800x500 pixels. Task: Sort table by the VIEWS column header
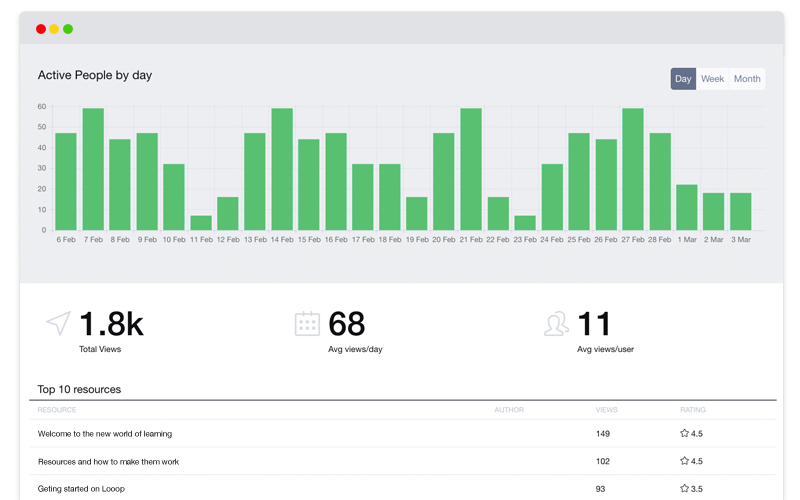pyautogui.click(x=606, y=410)
